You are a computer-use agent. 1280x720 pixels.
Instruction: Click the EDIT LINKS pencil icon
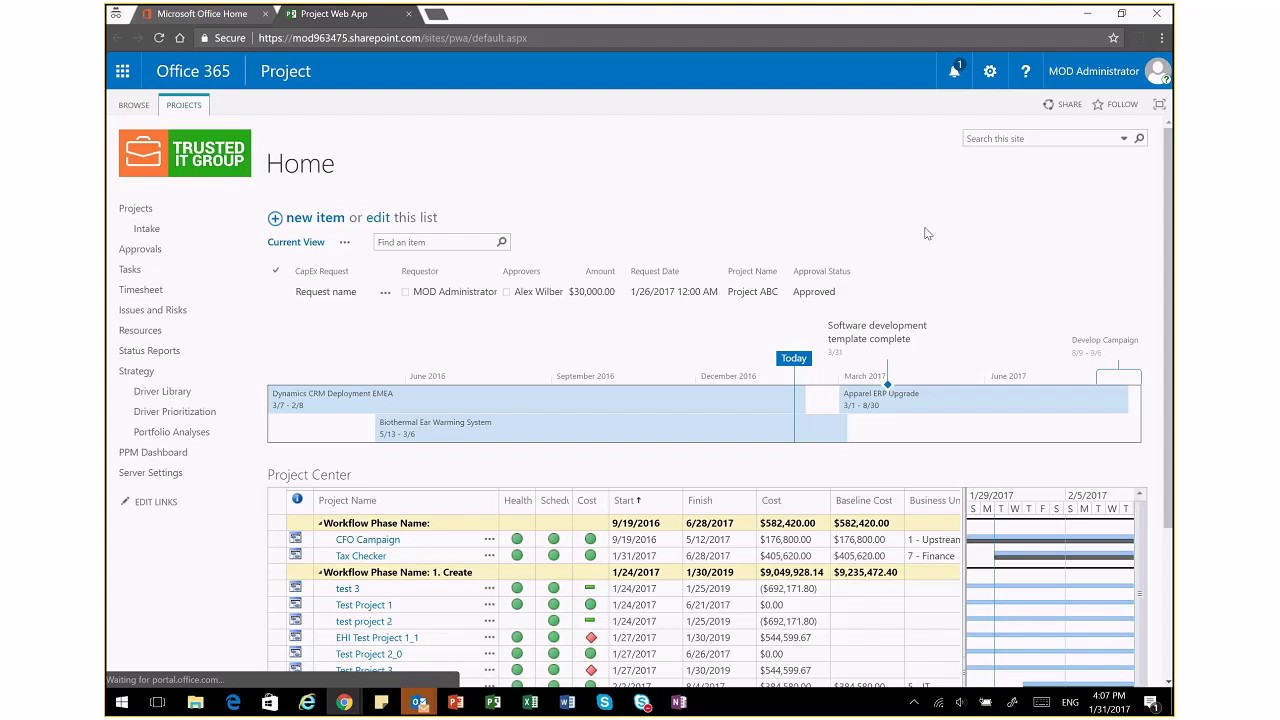pos(125,501)
